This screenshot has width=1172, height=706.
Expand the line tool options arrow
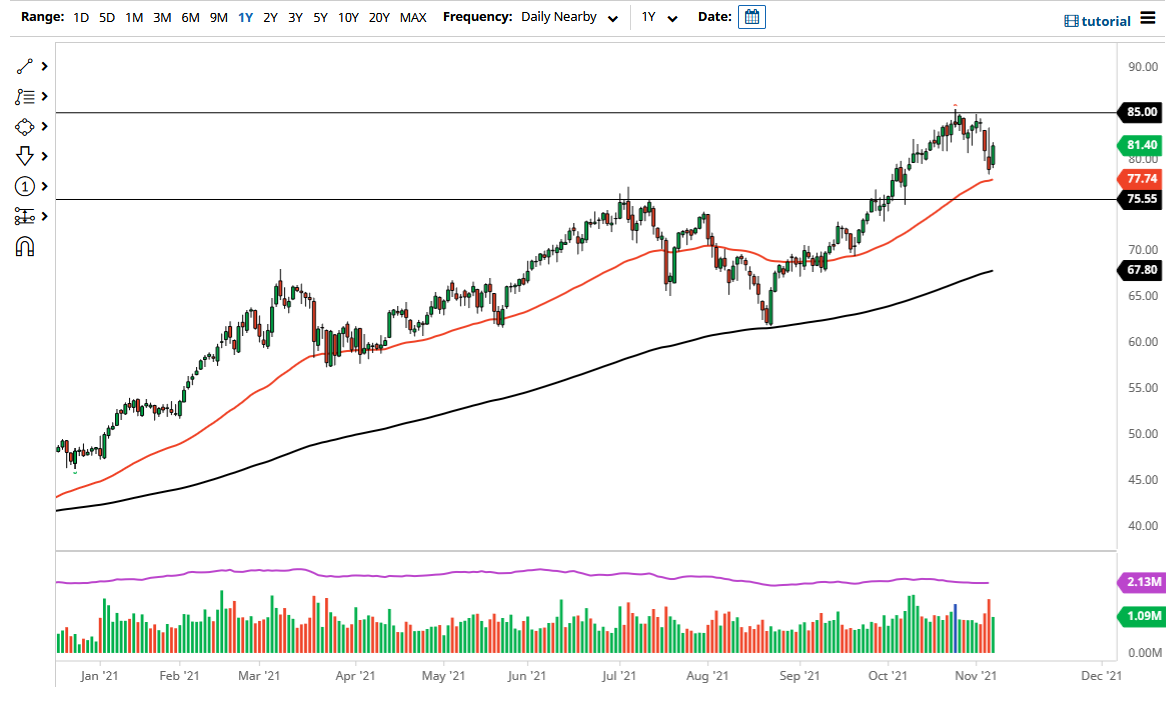(45, 67)
